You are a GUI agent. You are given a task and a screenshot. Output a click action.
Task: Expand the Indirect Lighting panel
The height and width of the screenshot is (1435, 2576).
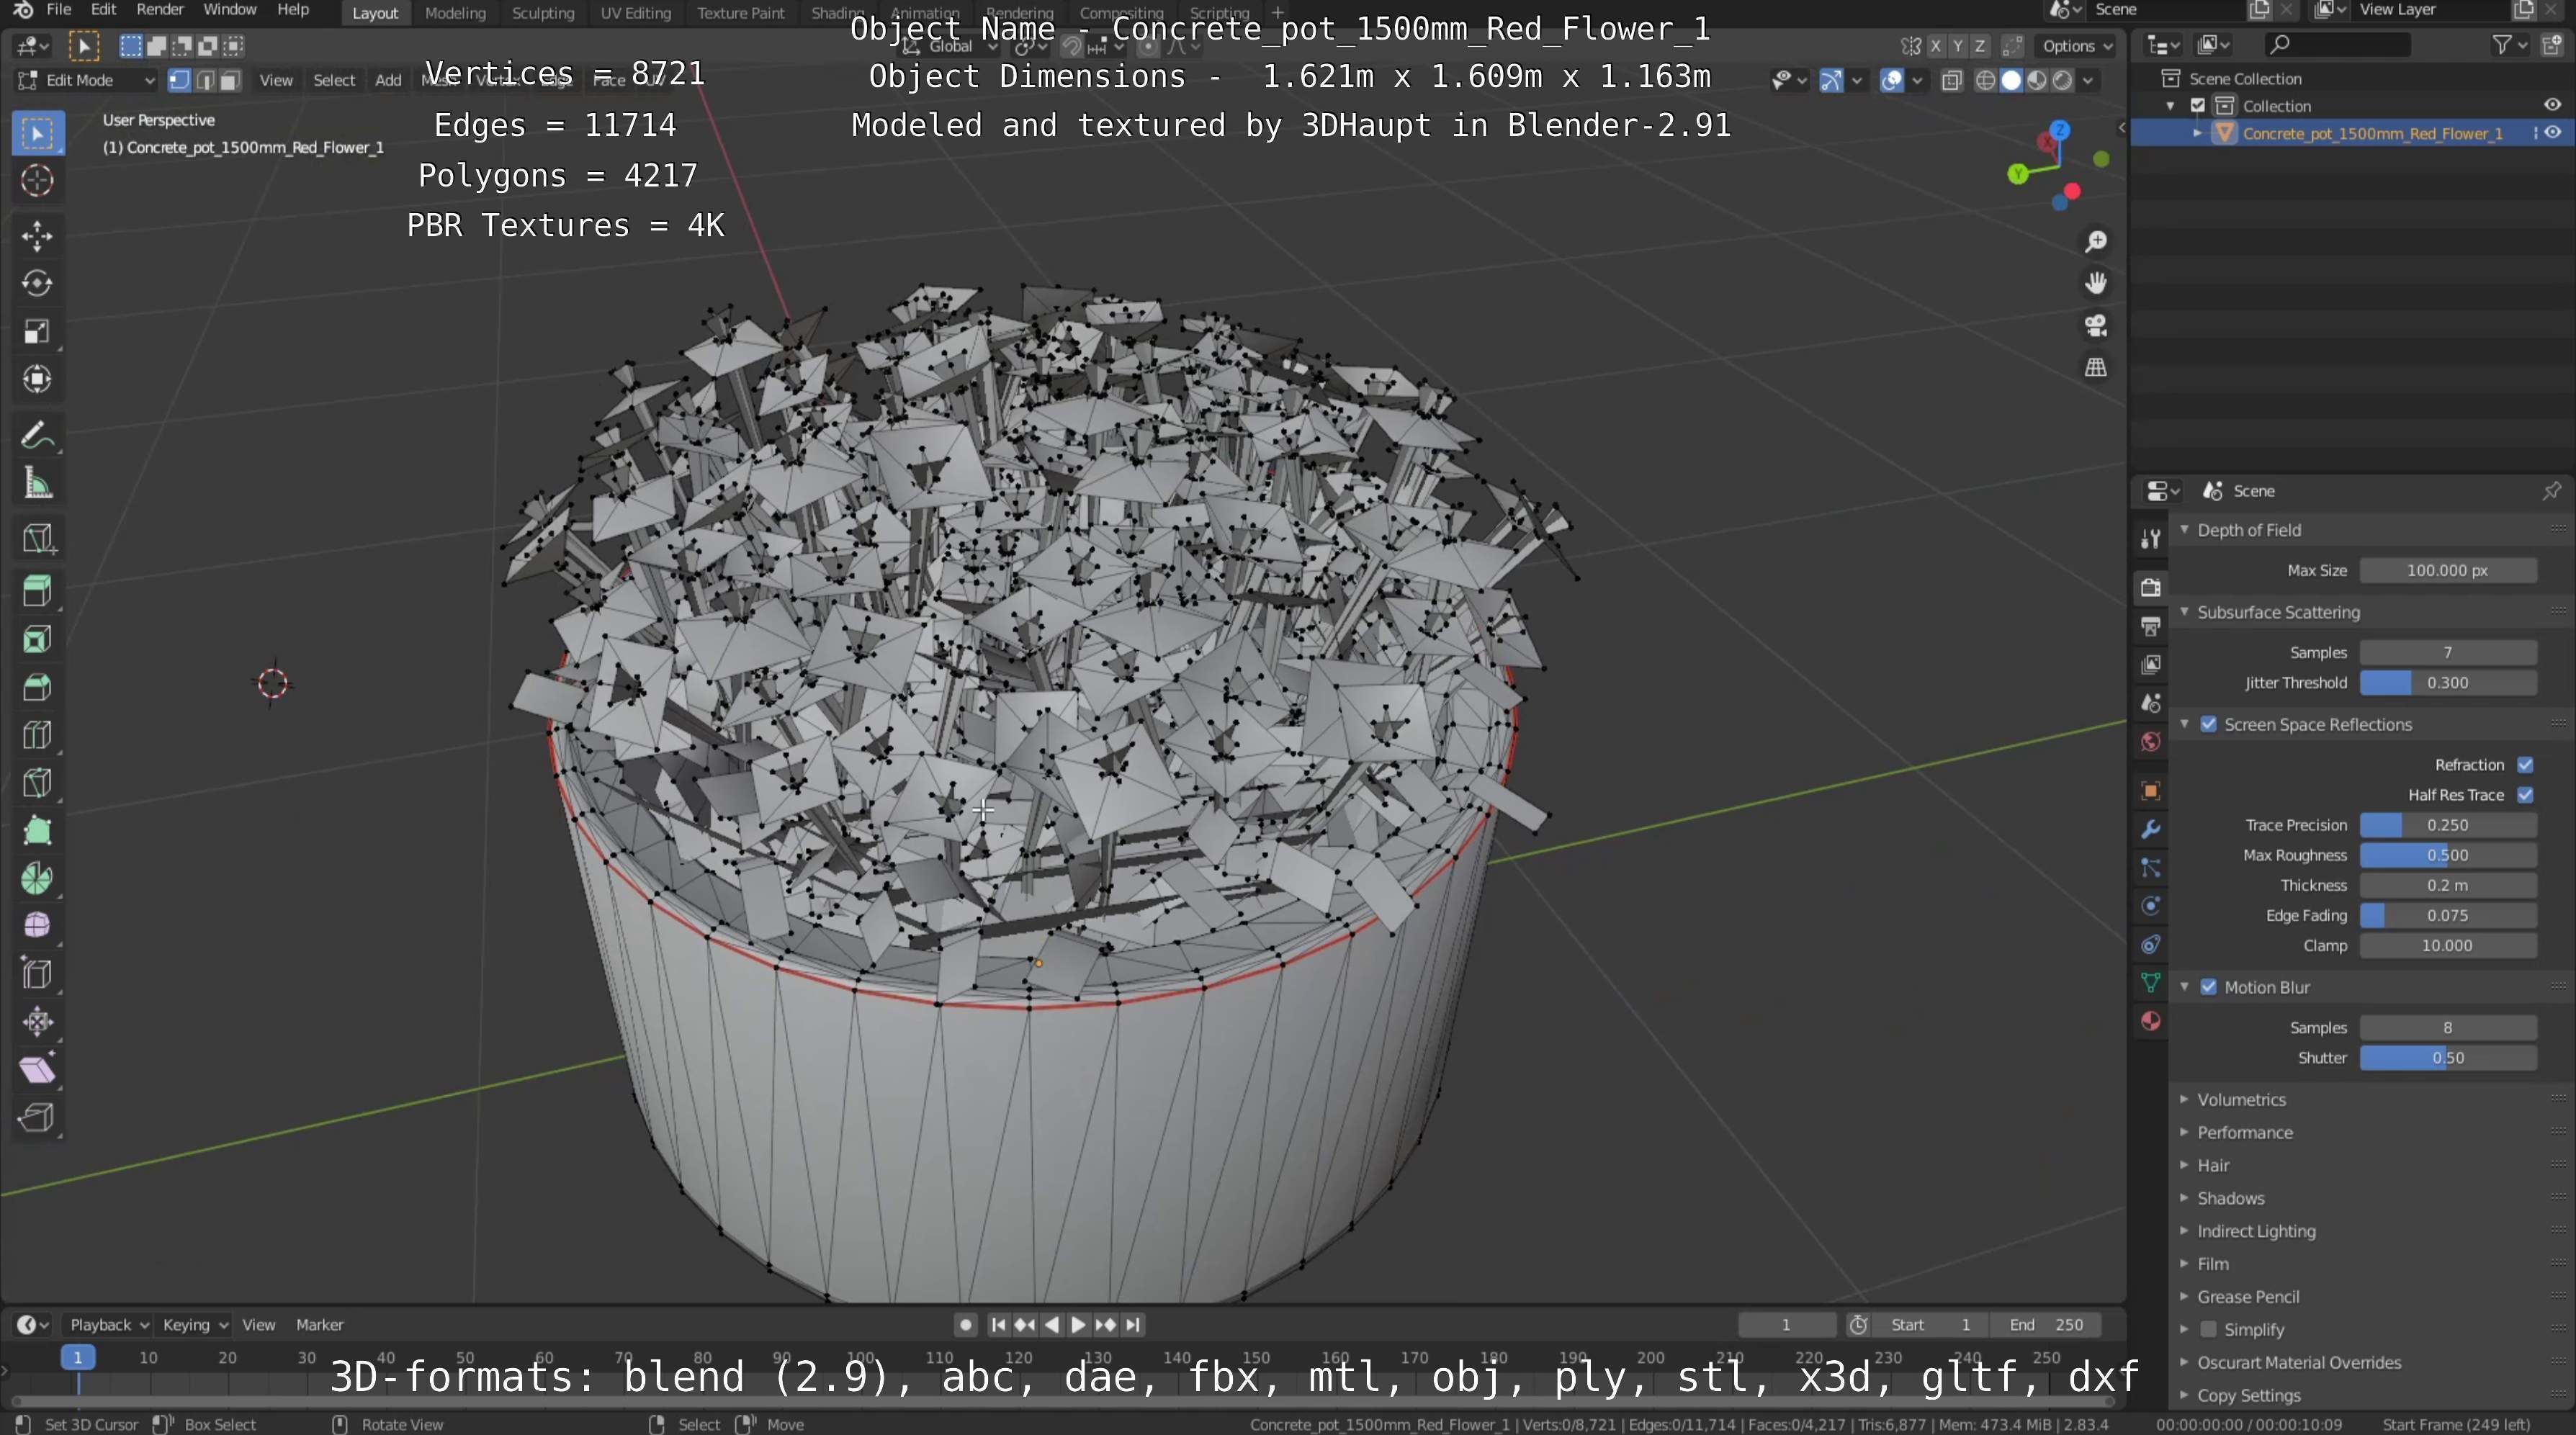2185,1232
